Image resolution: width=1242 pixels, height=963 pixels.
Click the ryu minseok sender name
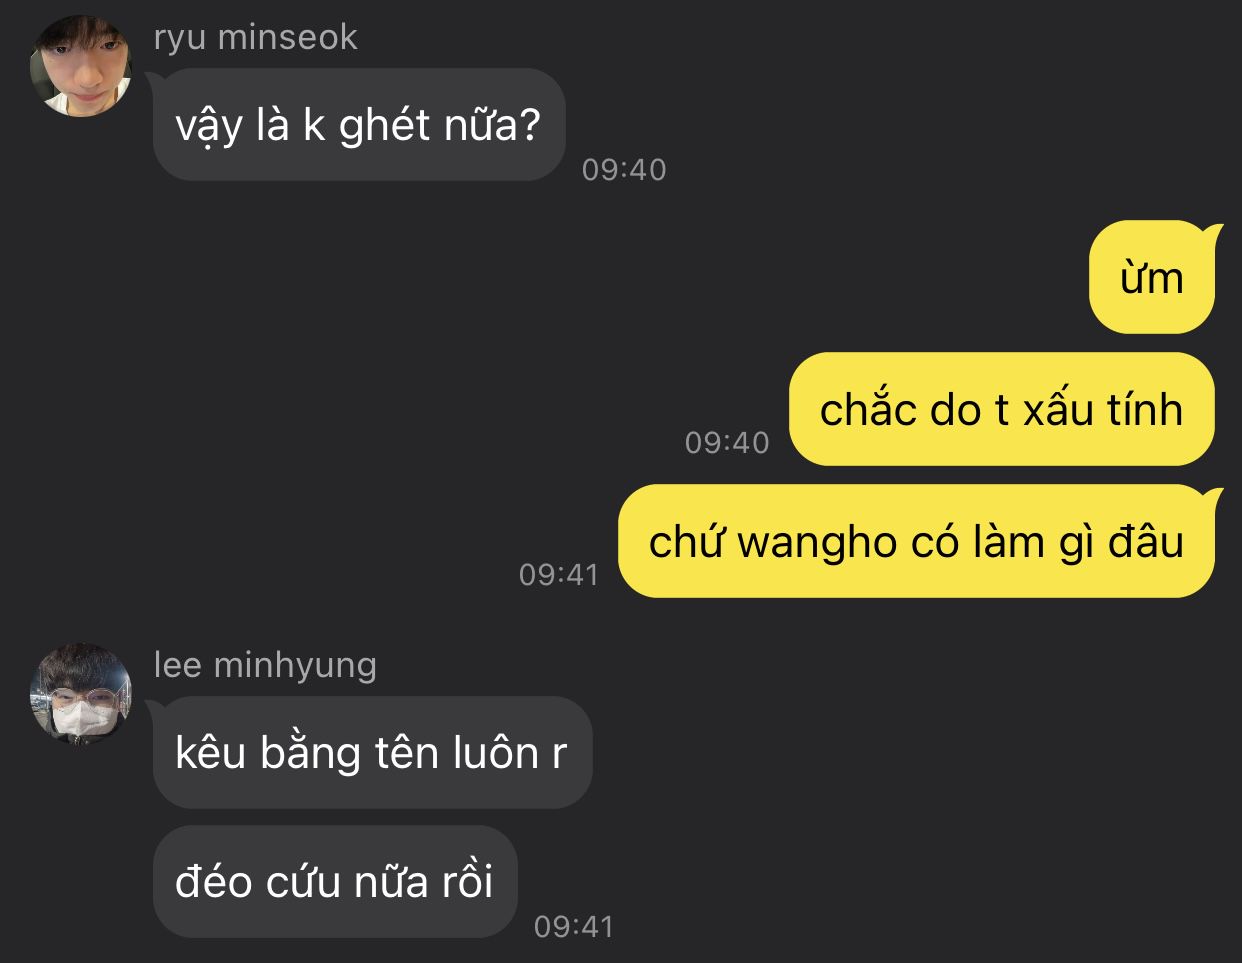[x=256, y=37]
